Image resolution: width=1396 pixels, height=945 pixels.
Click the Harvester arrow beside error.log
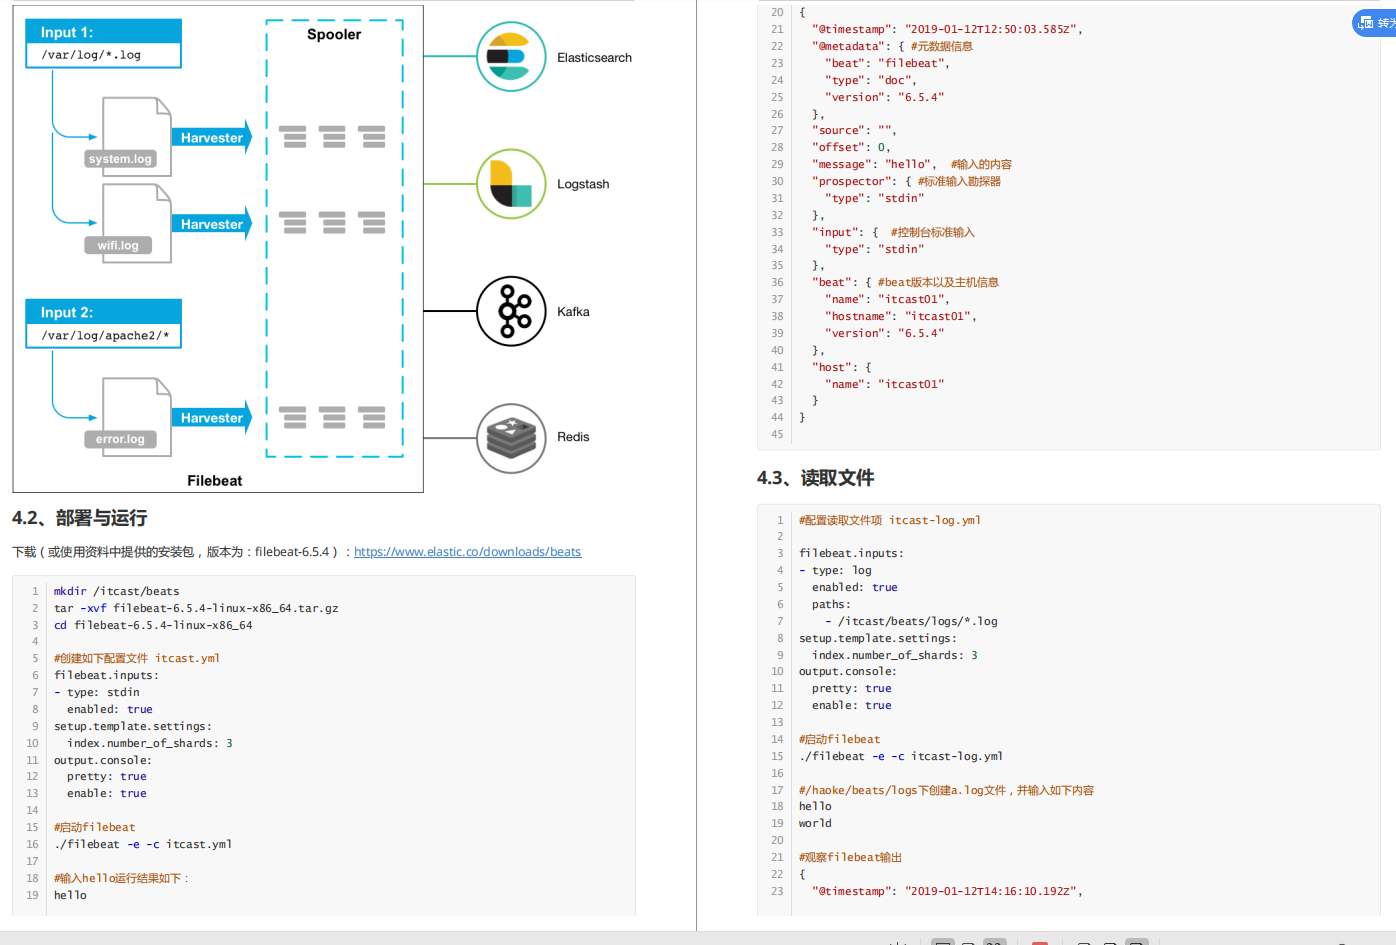pos(212,417)
